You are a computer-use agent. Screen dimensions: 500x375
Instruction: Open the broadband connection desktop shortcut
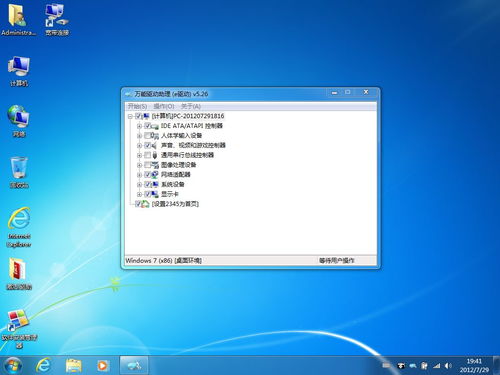click(57, 20)
